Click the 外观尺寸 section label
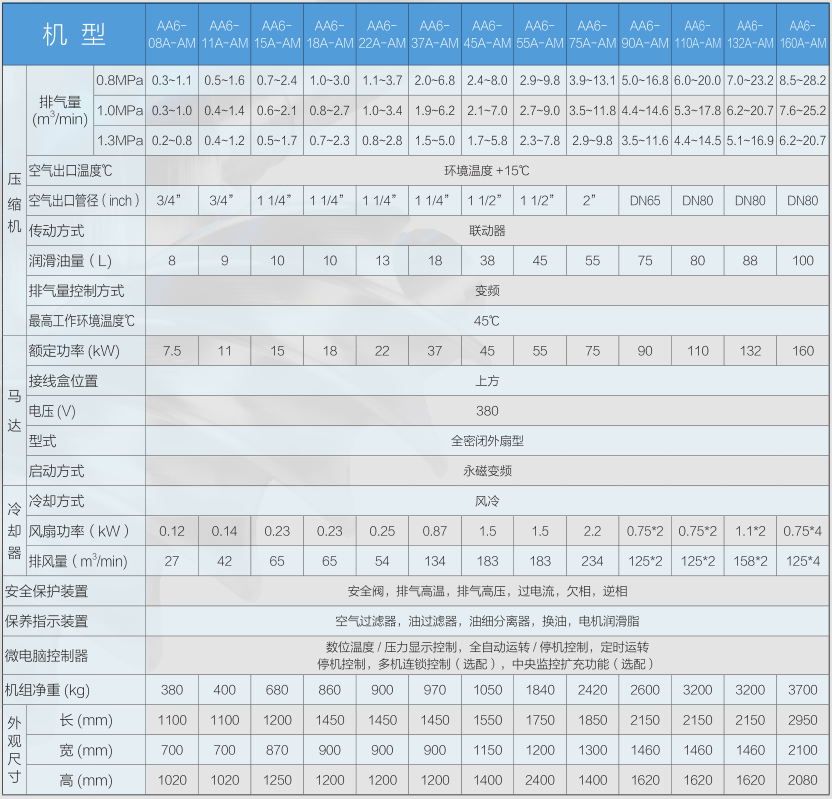This screenshot has height=799, width=832. click(x=14, y=750)
